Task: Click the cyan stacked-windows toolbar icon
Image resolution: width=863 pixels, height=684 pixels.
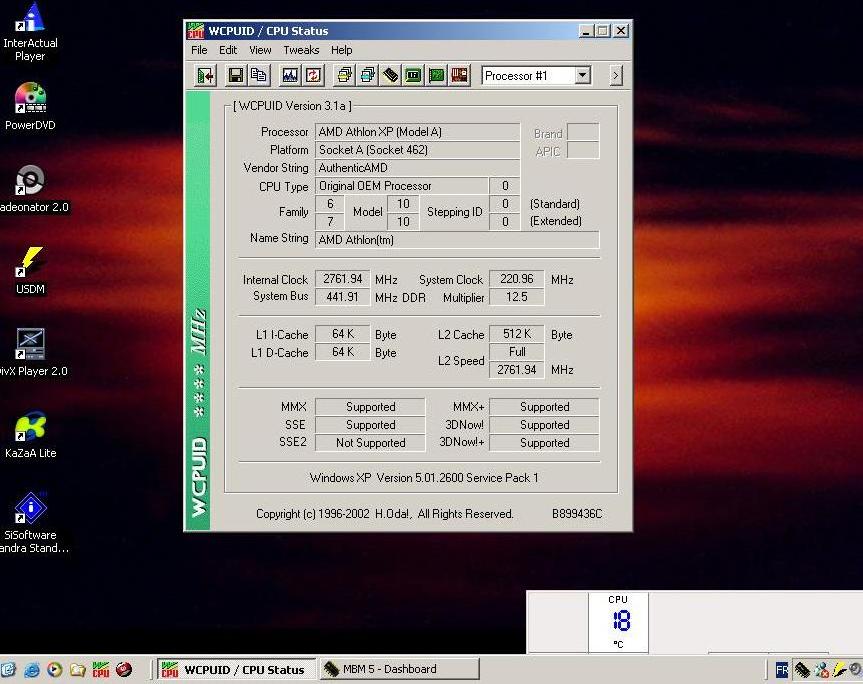Action: coord(368,75)
